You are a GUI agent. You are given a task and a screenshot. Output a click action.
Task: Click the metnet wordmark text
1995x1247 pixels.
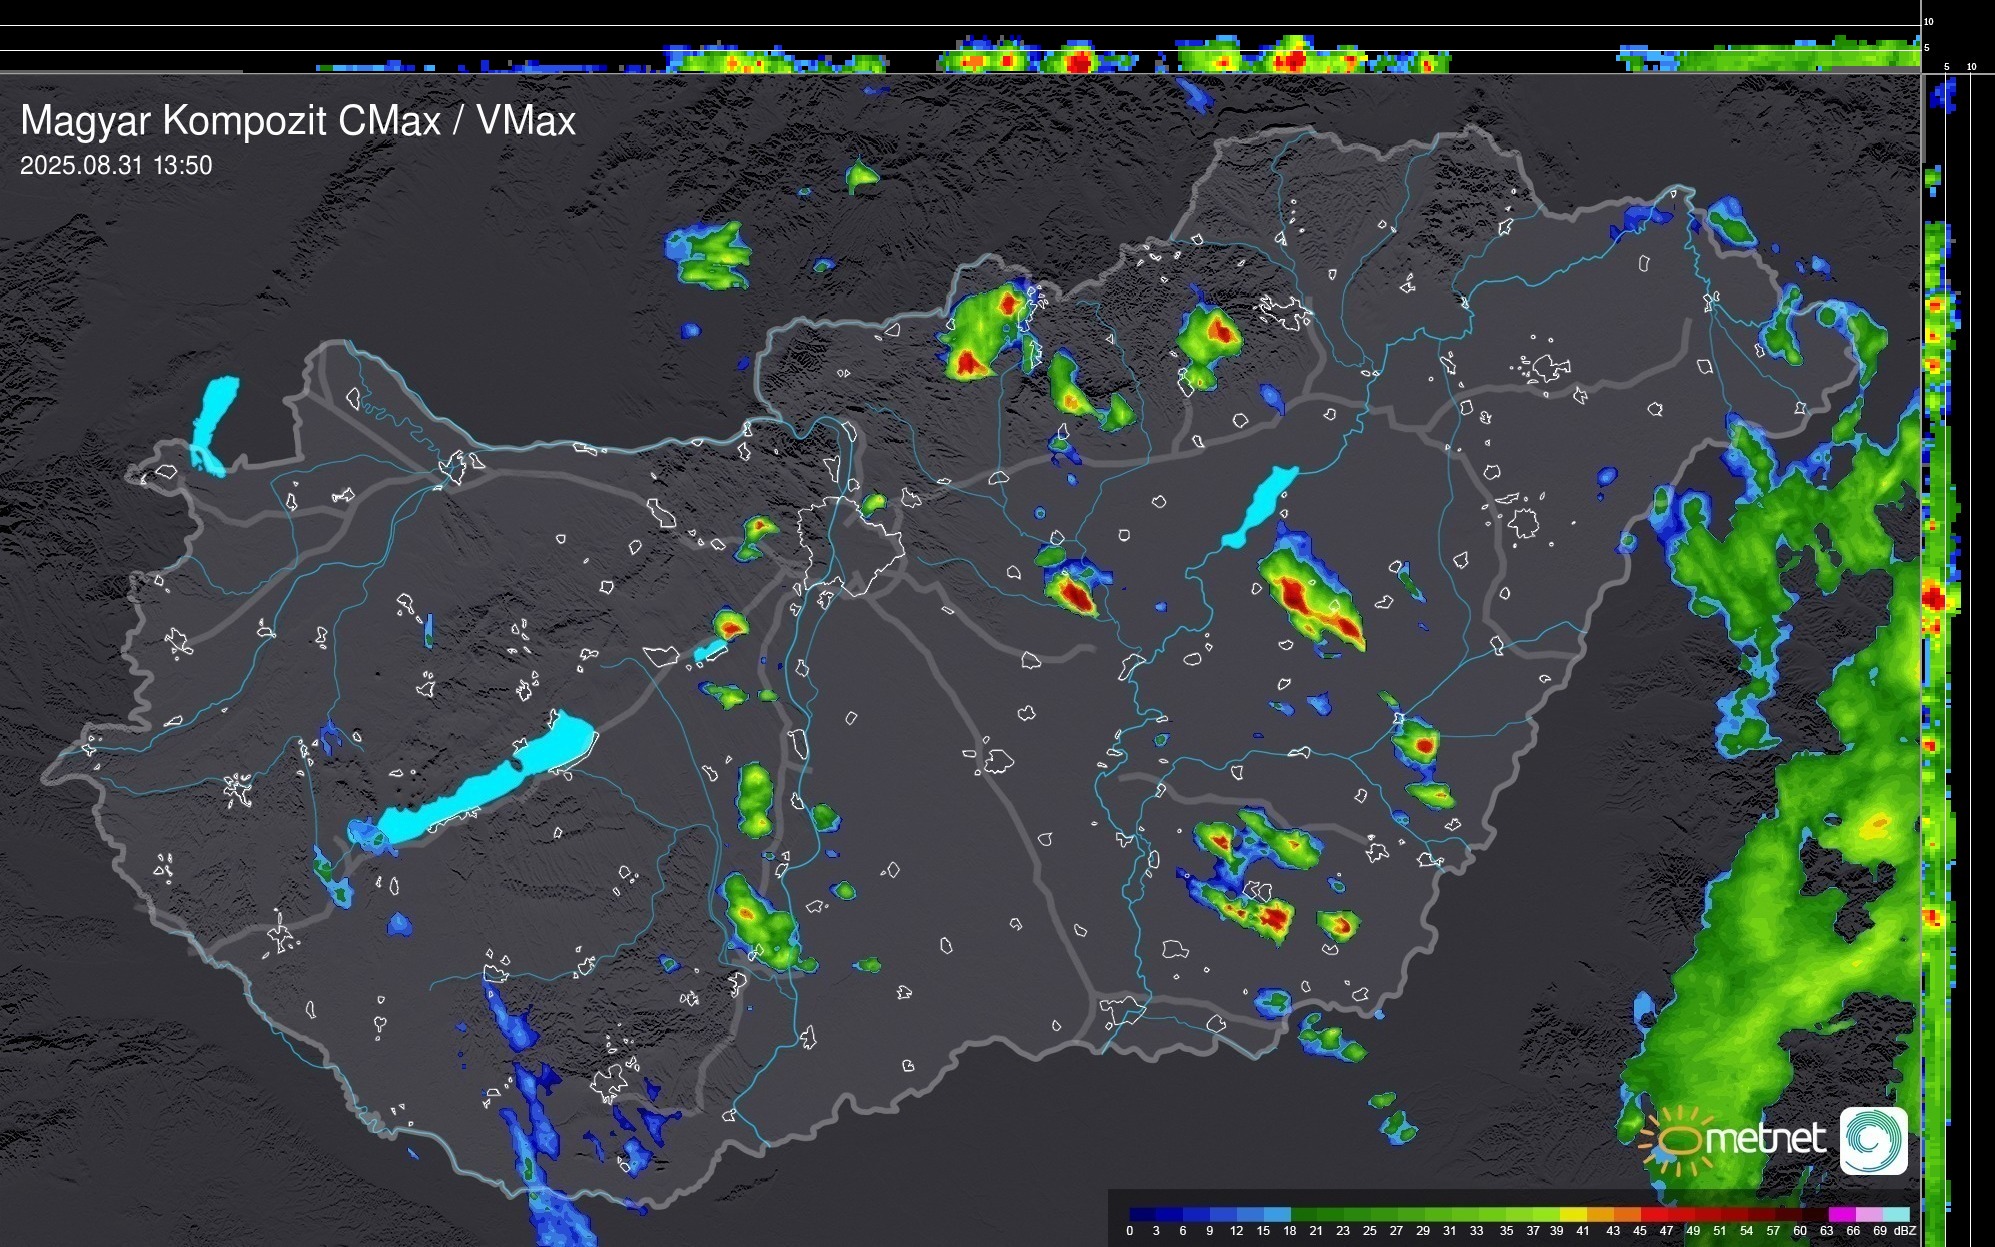click(x=1765, y=1139)
